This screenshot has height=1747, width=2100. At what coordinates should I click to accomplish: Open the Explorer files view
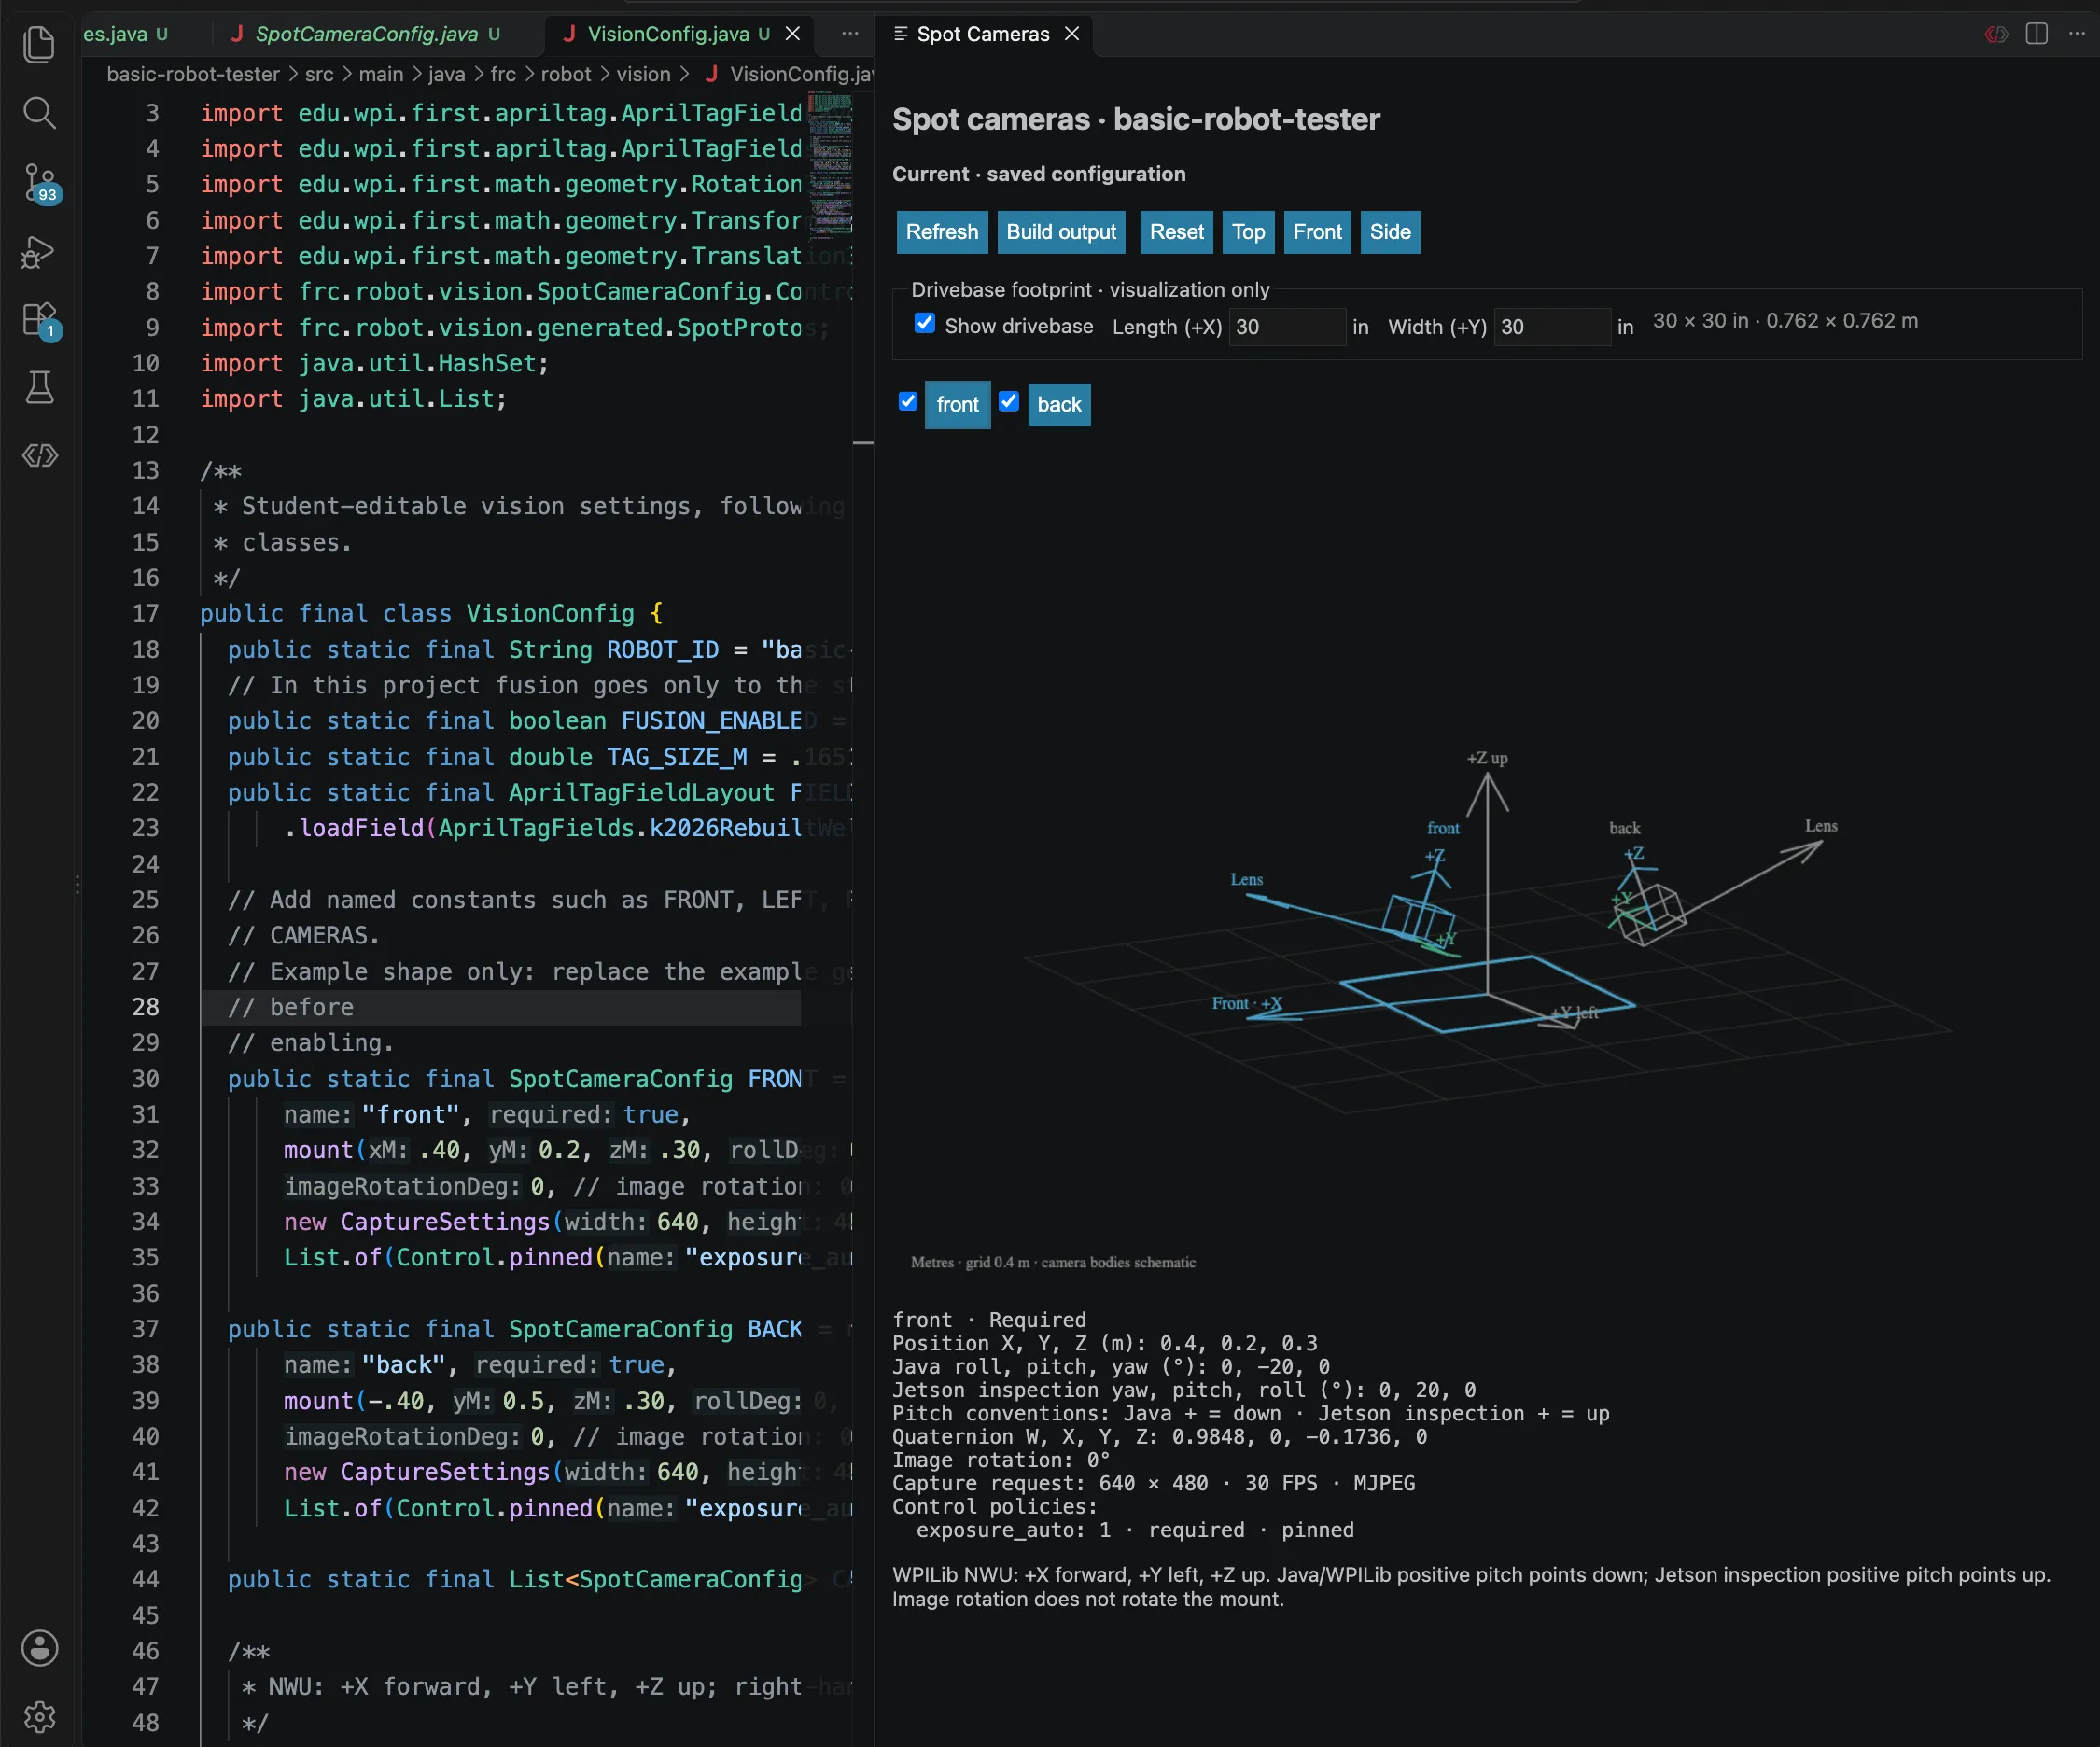(39, 44)
